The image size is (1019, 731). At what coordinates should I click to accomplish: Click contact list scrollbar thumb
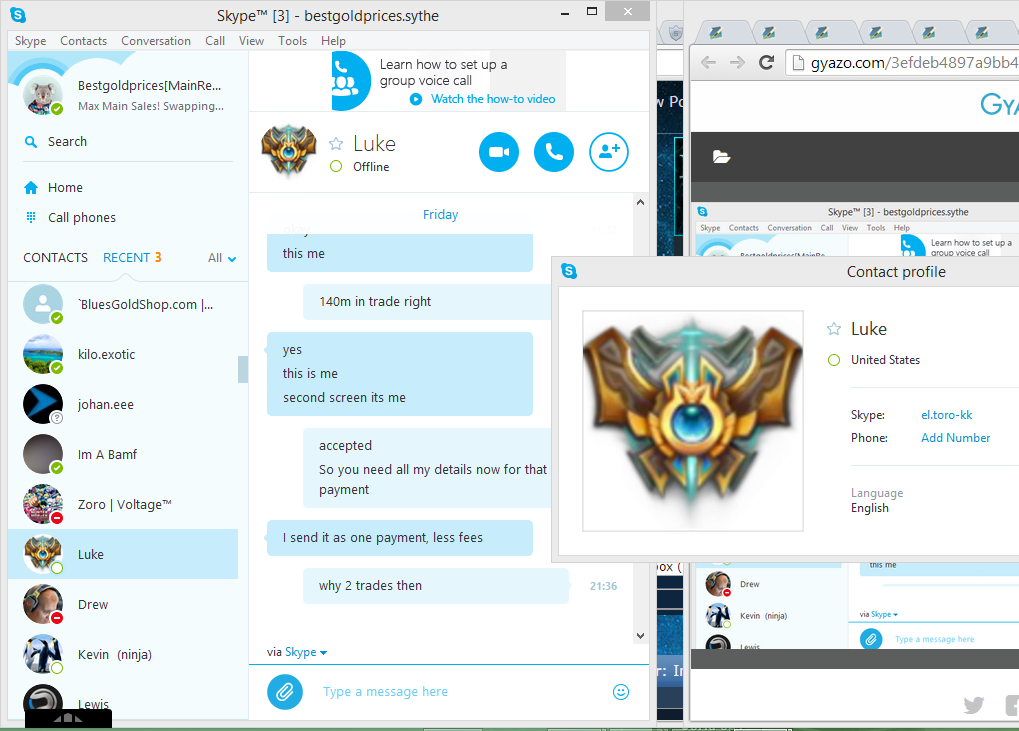coord(243,370)
